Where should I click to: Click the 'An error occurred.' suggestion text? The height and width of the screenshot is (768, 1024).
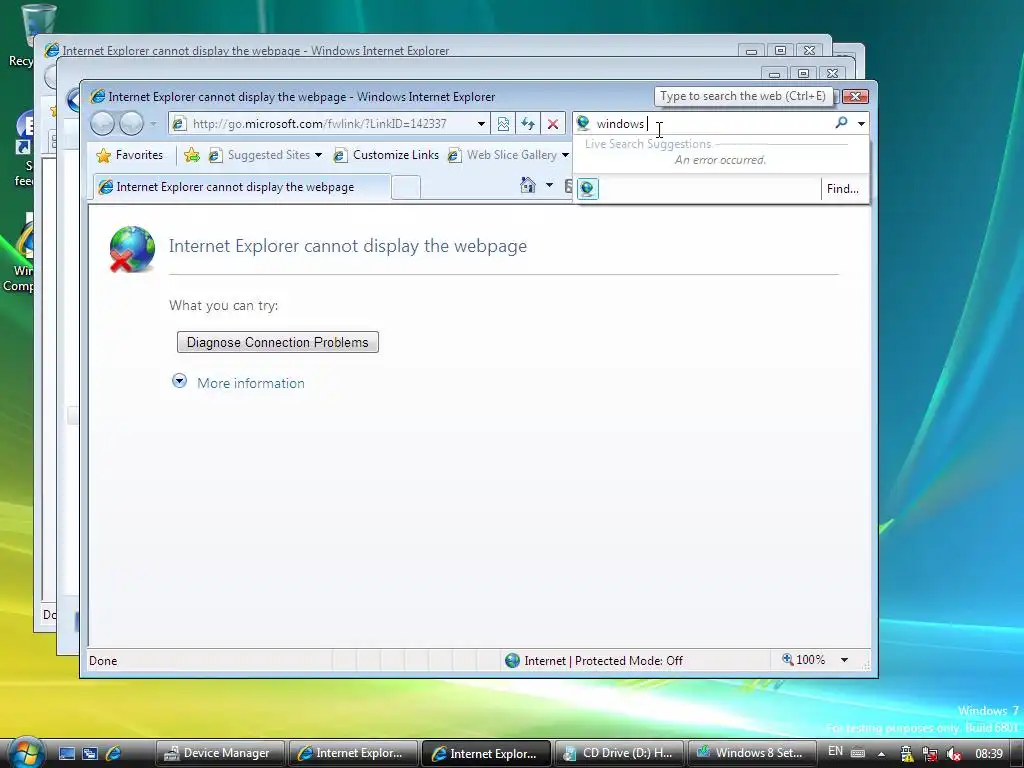click(720, 160)
